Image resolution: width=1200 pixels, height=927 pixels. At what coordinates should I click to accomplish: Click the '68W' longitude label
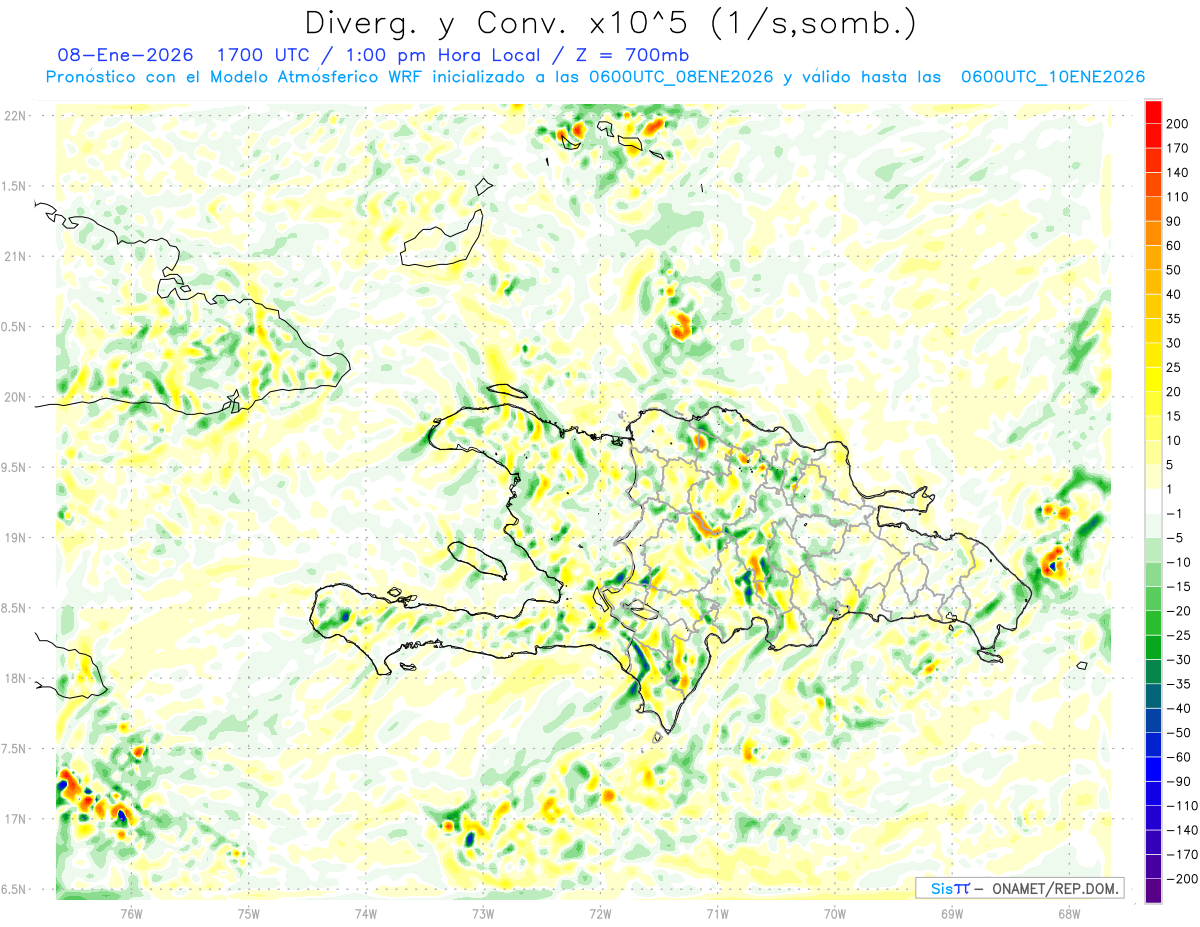pos(1068,914)
